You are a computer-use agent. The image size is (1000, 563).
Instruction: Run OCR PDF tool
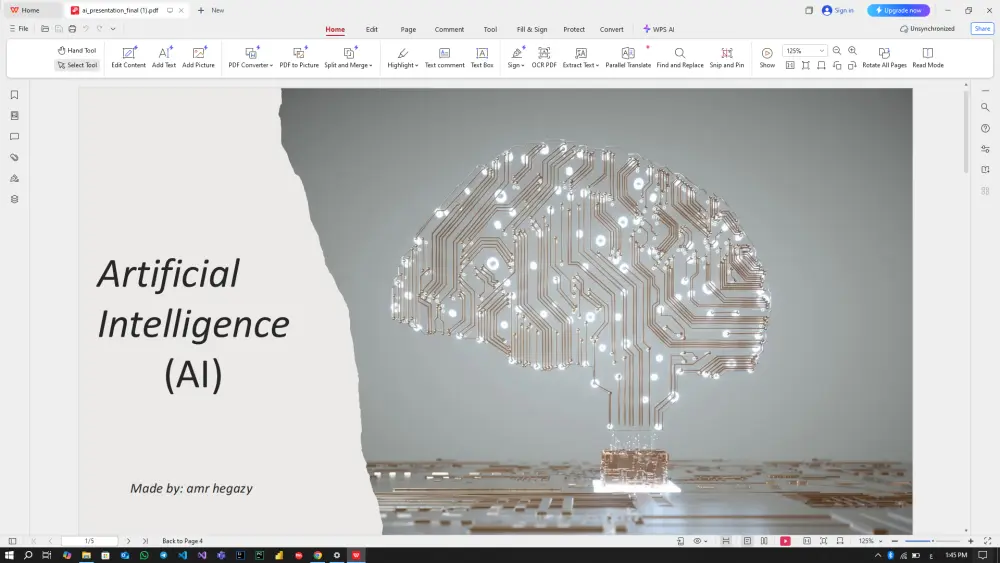point(544,57)
